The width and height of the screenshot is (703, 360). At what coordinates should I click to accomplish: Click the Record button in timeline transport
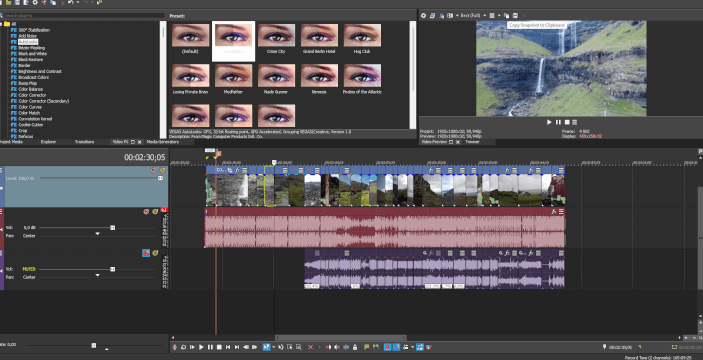pos(175,347)
